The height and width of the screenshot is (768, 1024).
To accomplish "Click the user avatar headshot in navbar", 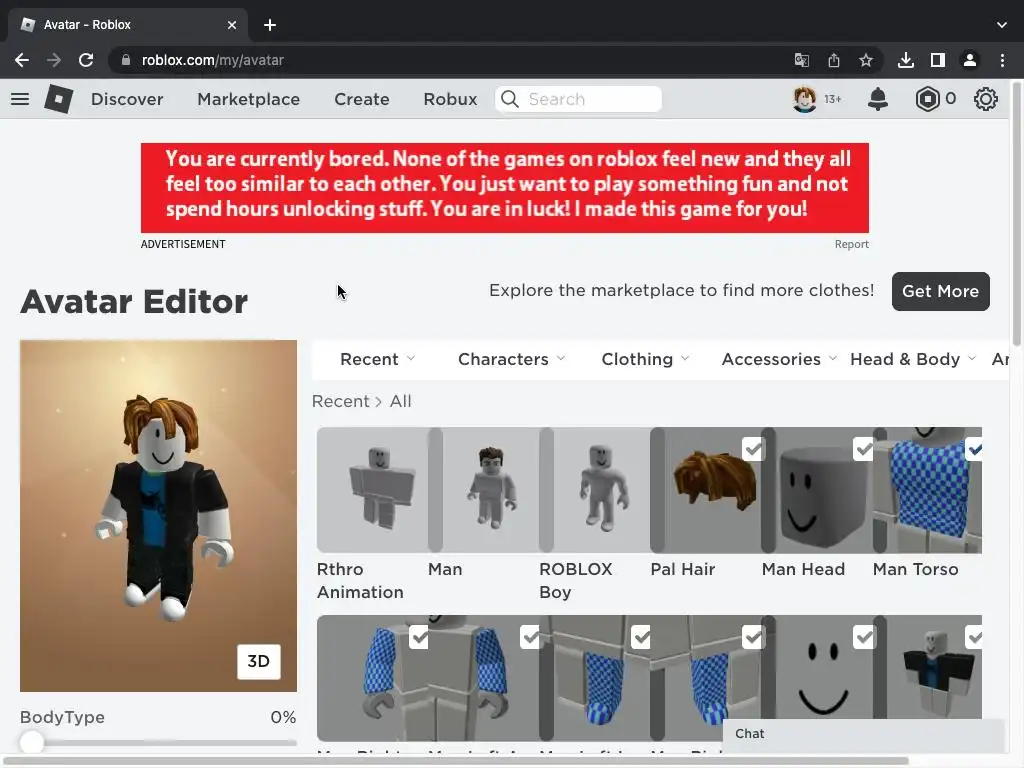I will [805, 99].
